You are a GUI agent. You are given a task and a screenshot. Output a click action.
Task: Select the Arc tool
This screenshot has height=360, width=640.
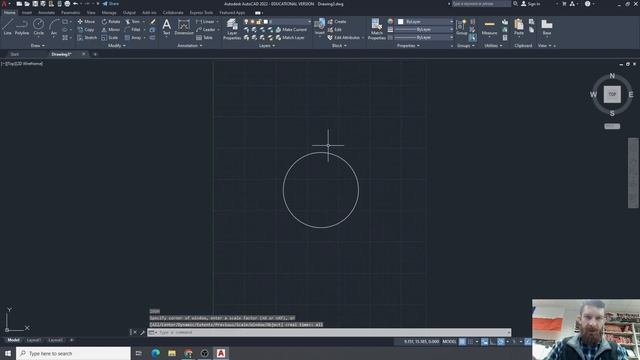click(54, 27)
